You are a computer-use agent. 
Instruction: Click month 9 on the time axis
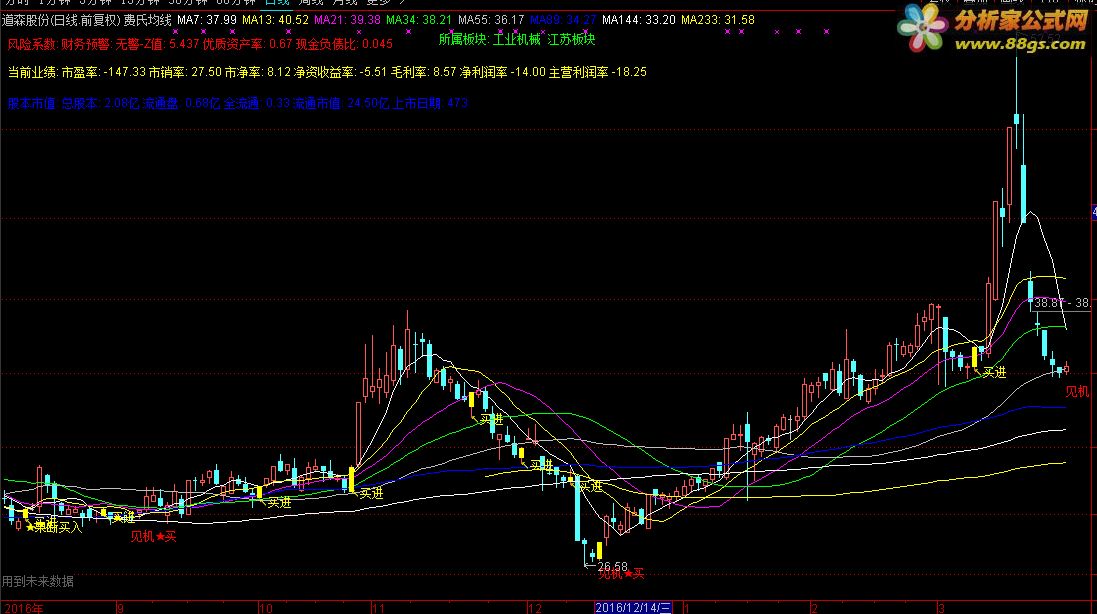point(120,608)
